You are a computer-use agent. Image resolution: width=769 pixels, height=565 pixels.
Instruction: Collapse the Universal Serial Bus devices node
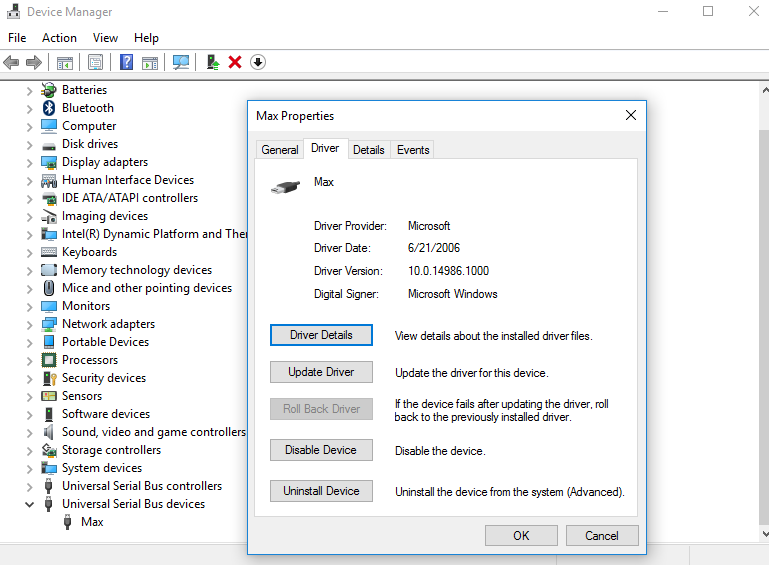click(x=29, y=504)
